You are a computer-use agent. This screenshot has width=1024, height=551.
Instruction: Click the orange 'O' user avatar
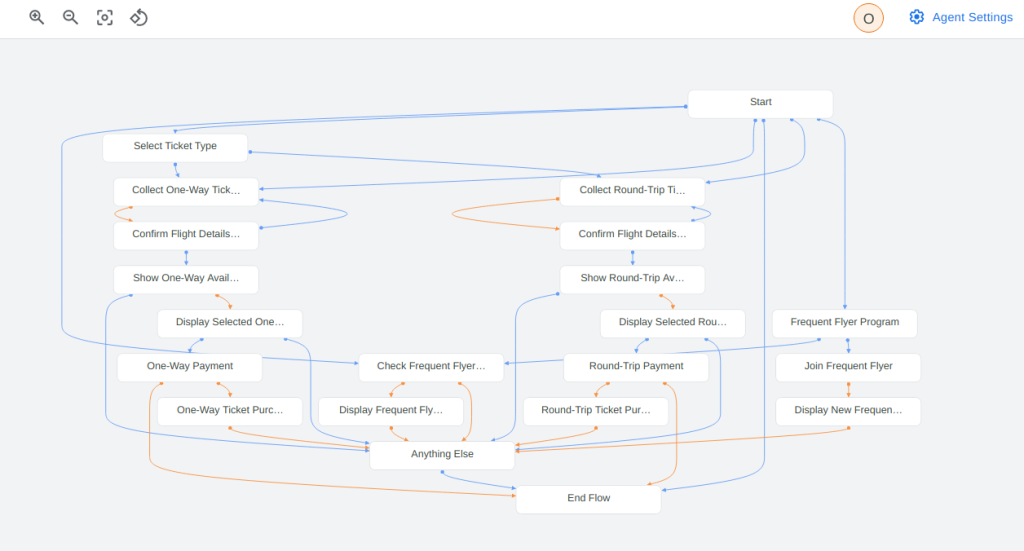pyautogui.click(x=868, y=18)
